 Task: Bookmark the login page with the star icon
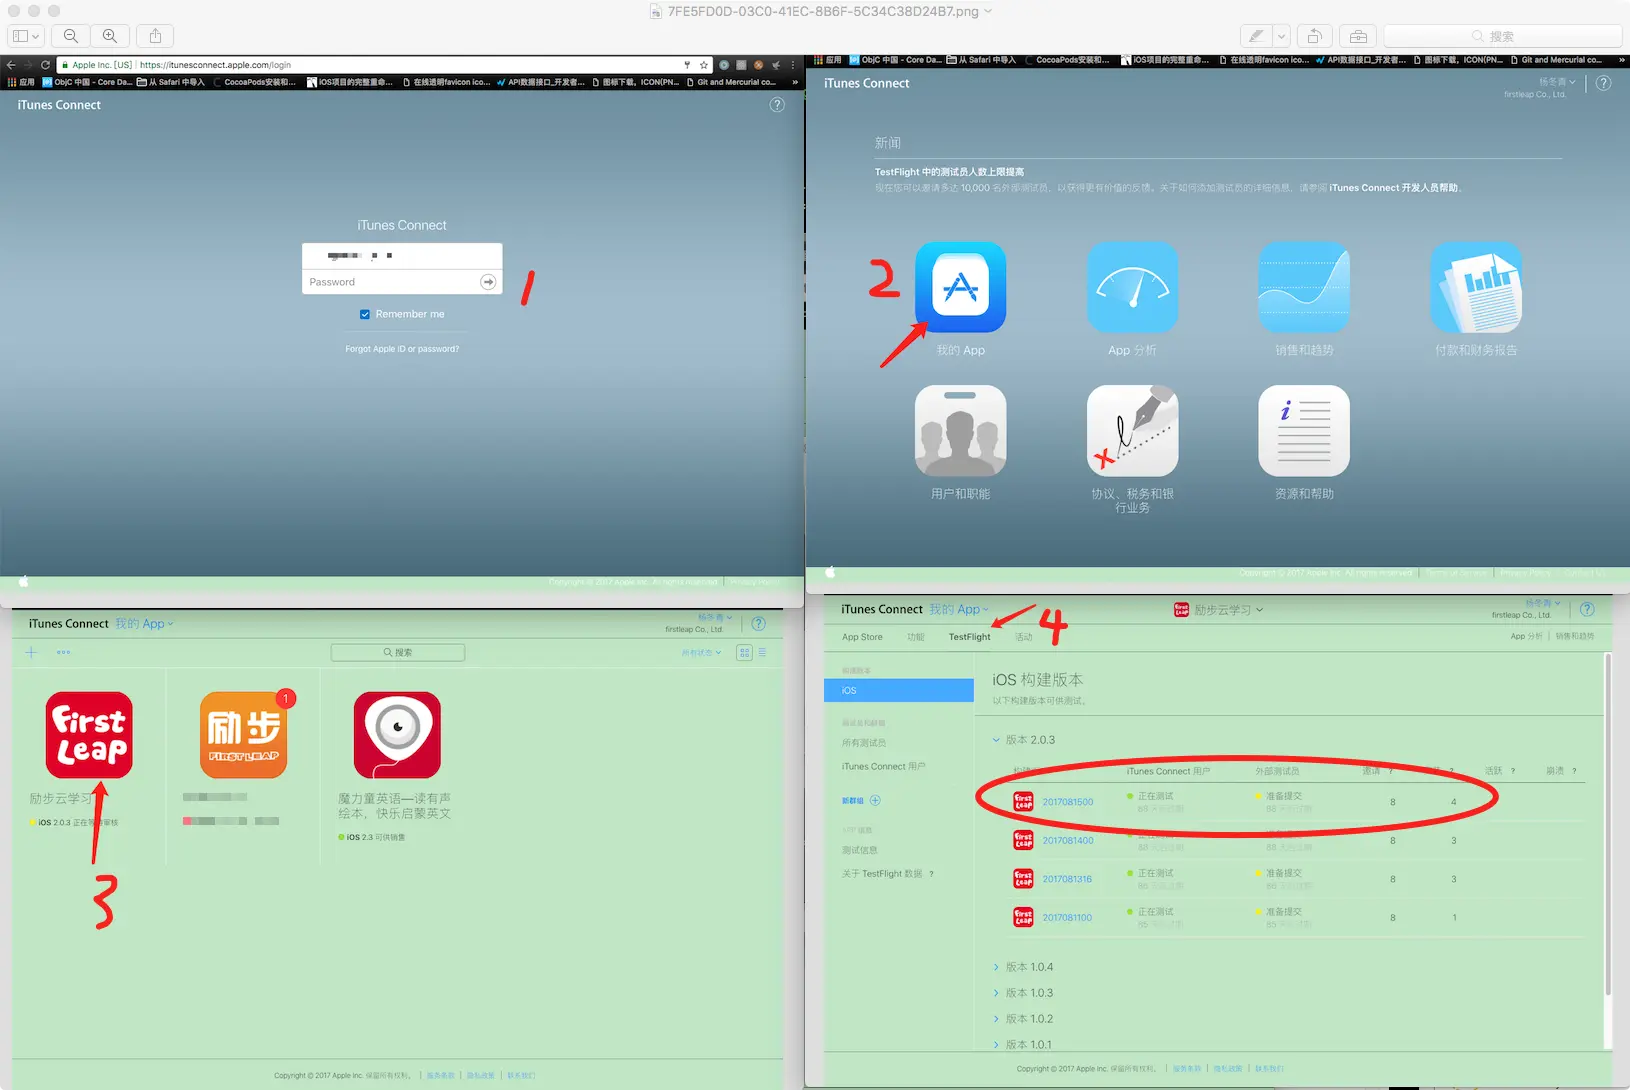pyautogui.click(x=704, y=65)
